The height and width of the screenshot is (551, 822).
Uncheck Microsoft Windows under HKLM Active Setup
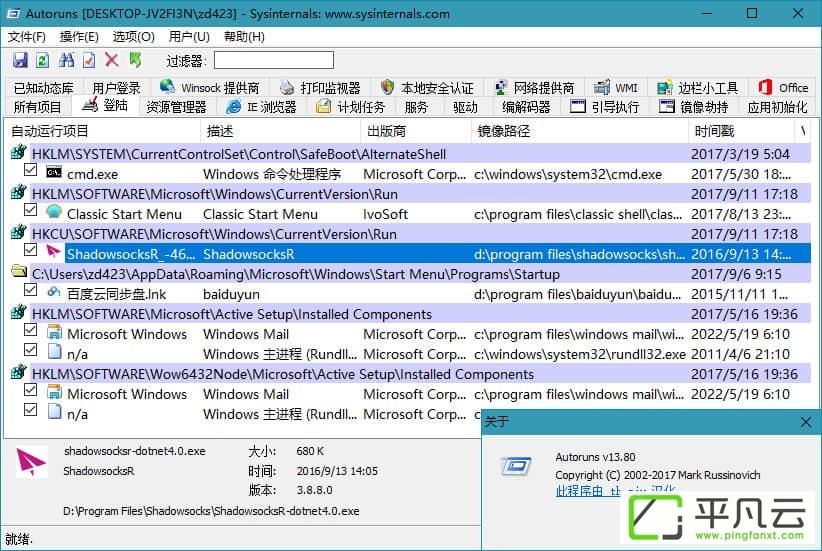pos(31,330)
